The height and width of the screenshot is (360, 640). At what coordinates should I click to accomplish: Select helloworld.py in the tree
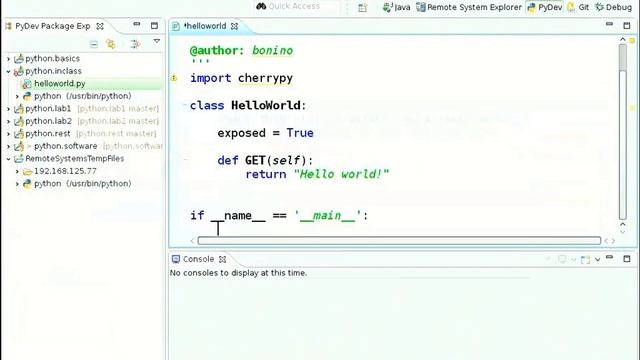point(60,84)
